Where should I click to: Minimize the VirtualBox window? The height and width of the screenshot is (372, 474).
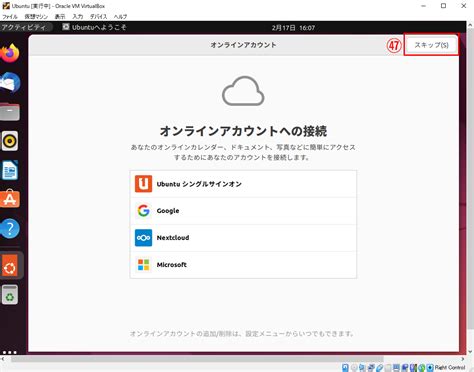tap(423, 6)
